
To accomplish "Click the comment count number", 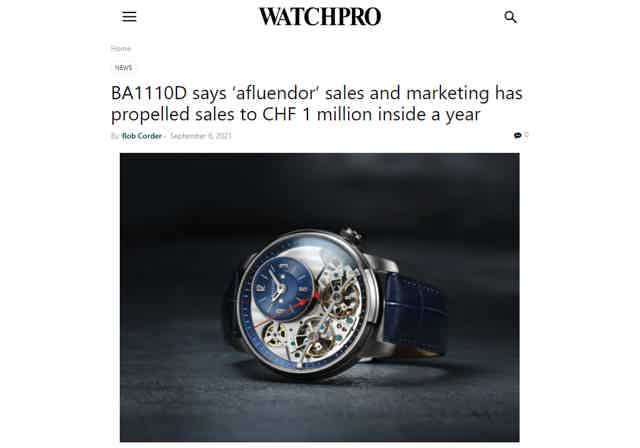I will [527, 135].
